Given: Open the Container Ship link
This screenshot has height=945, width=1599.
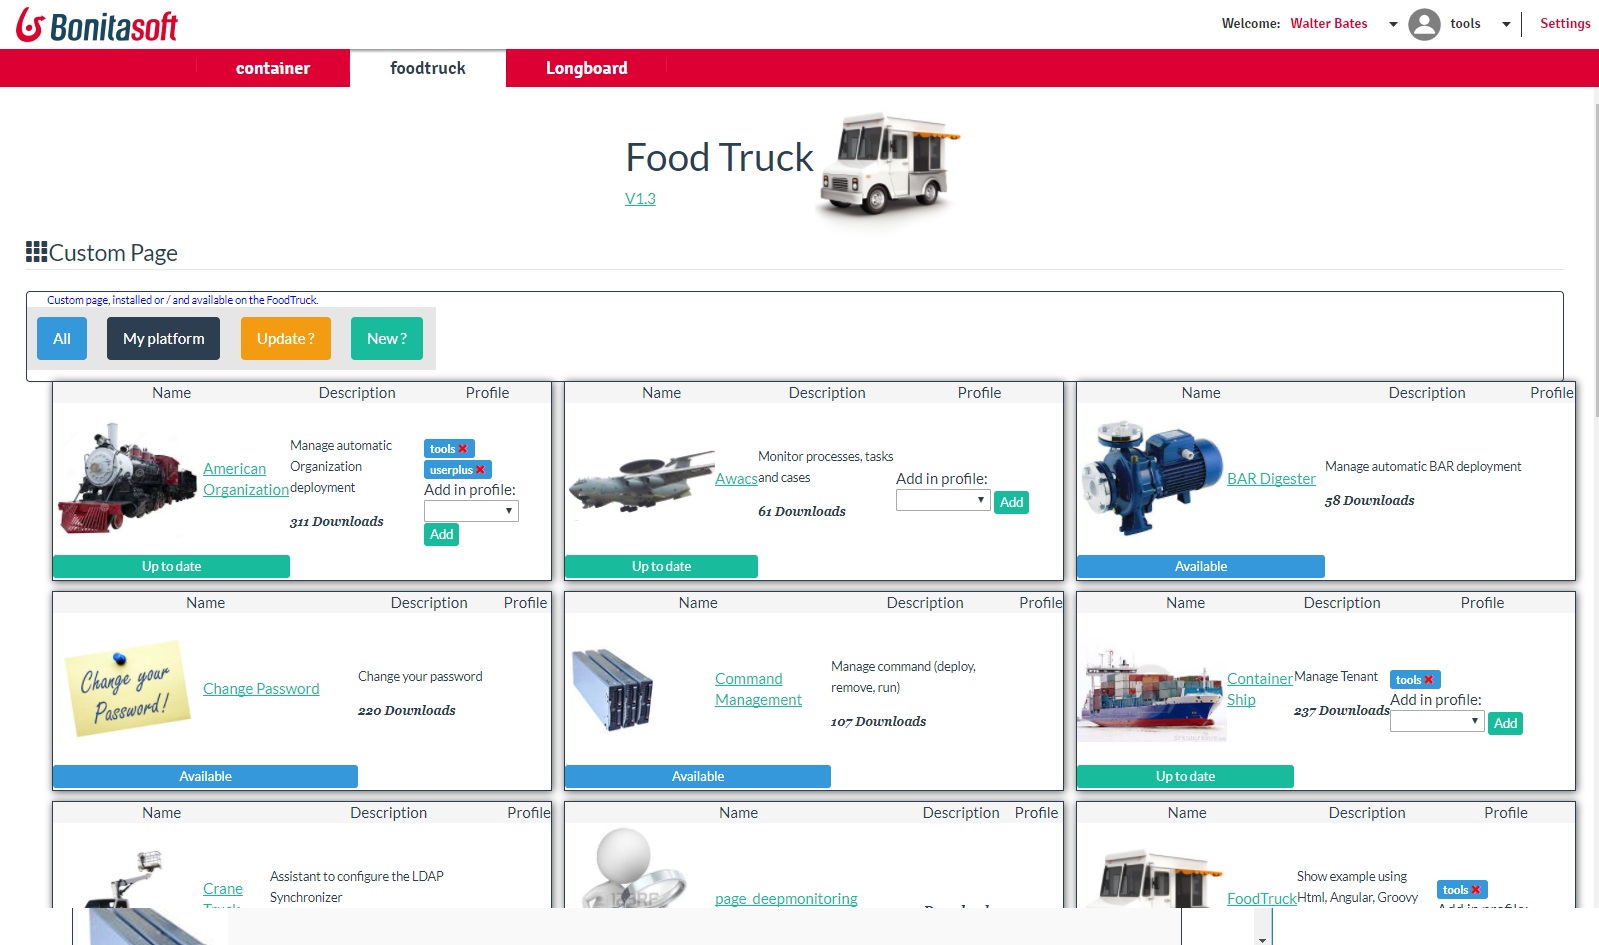Looking at the screenshot, I should [x=1260, y=689].
